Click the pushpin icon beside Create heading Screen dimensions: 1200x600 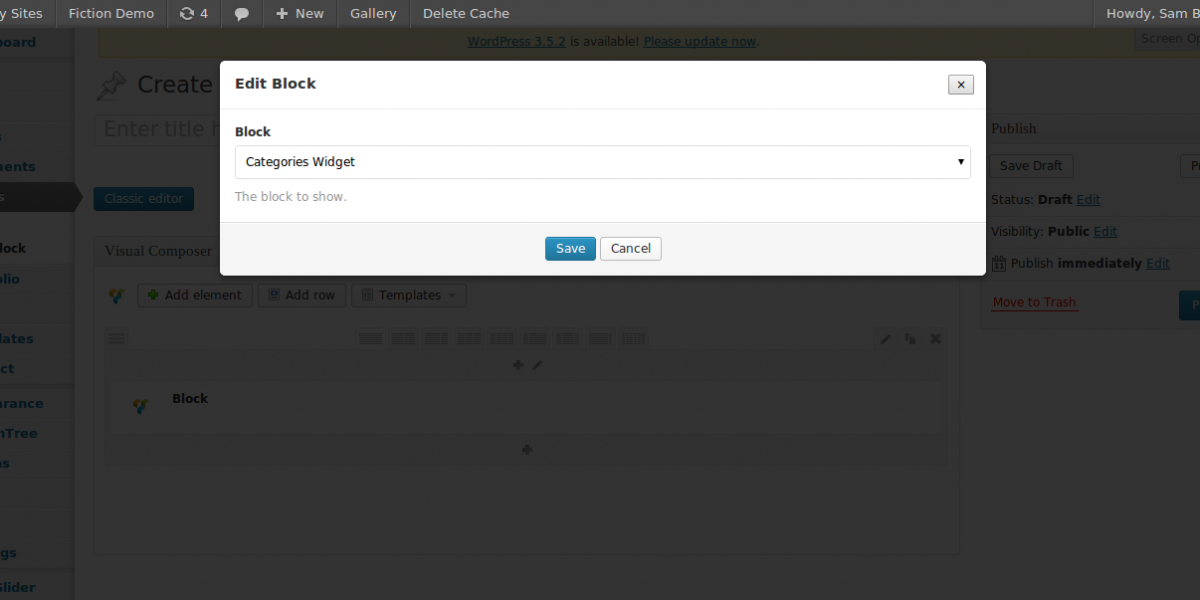[112, 86]
